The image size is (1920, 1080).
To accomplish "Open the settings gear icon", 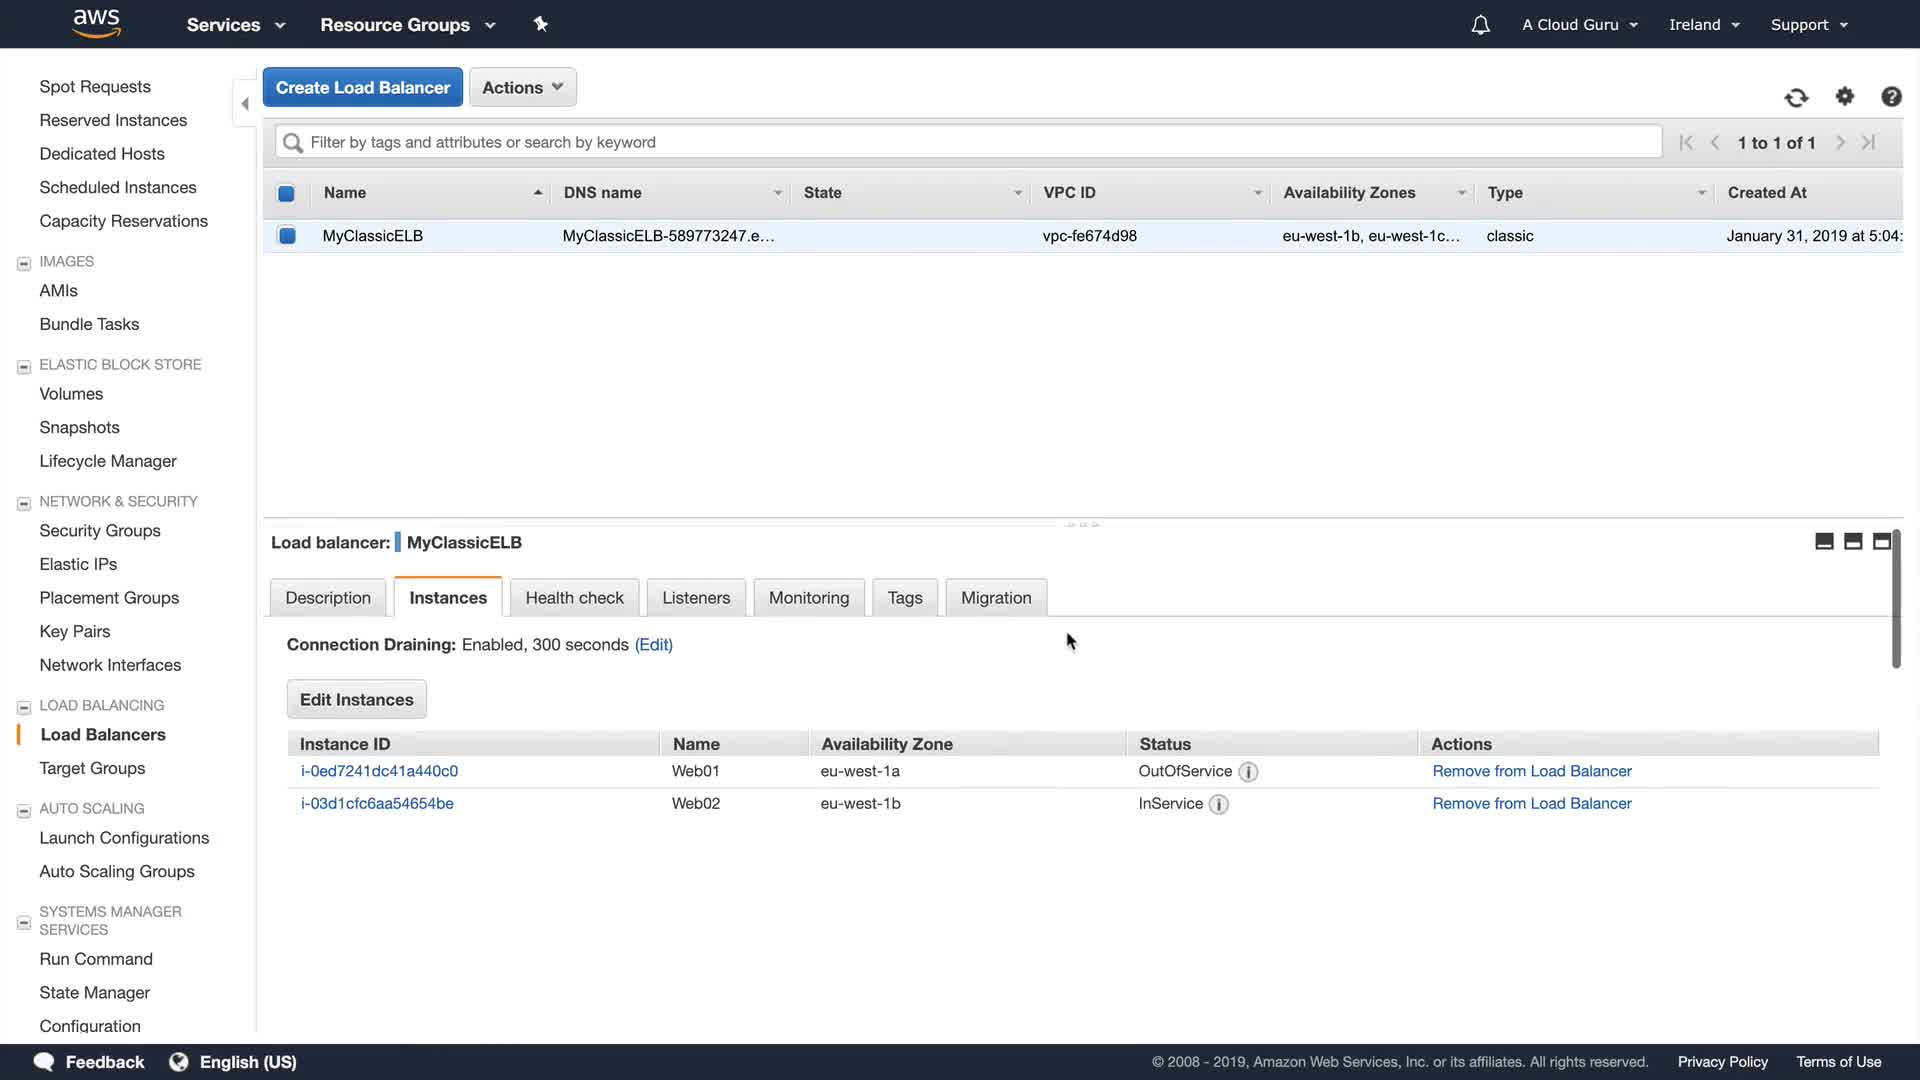I will click(x=1845, y=96).
